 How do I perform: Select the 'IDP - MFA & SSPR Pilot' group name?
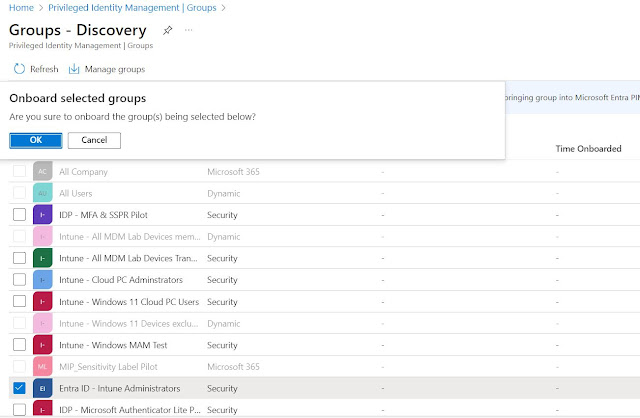point(103,215)
